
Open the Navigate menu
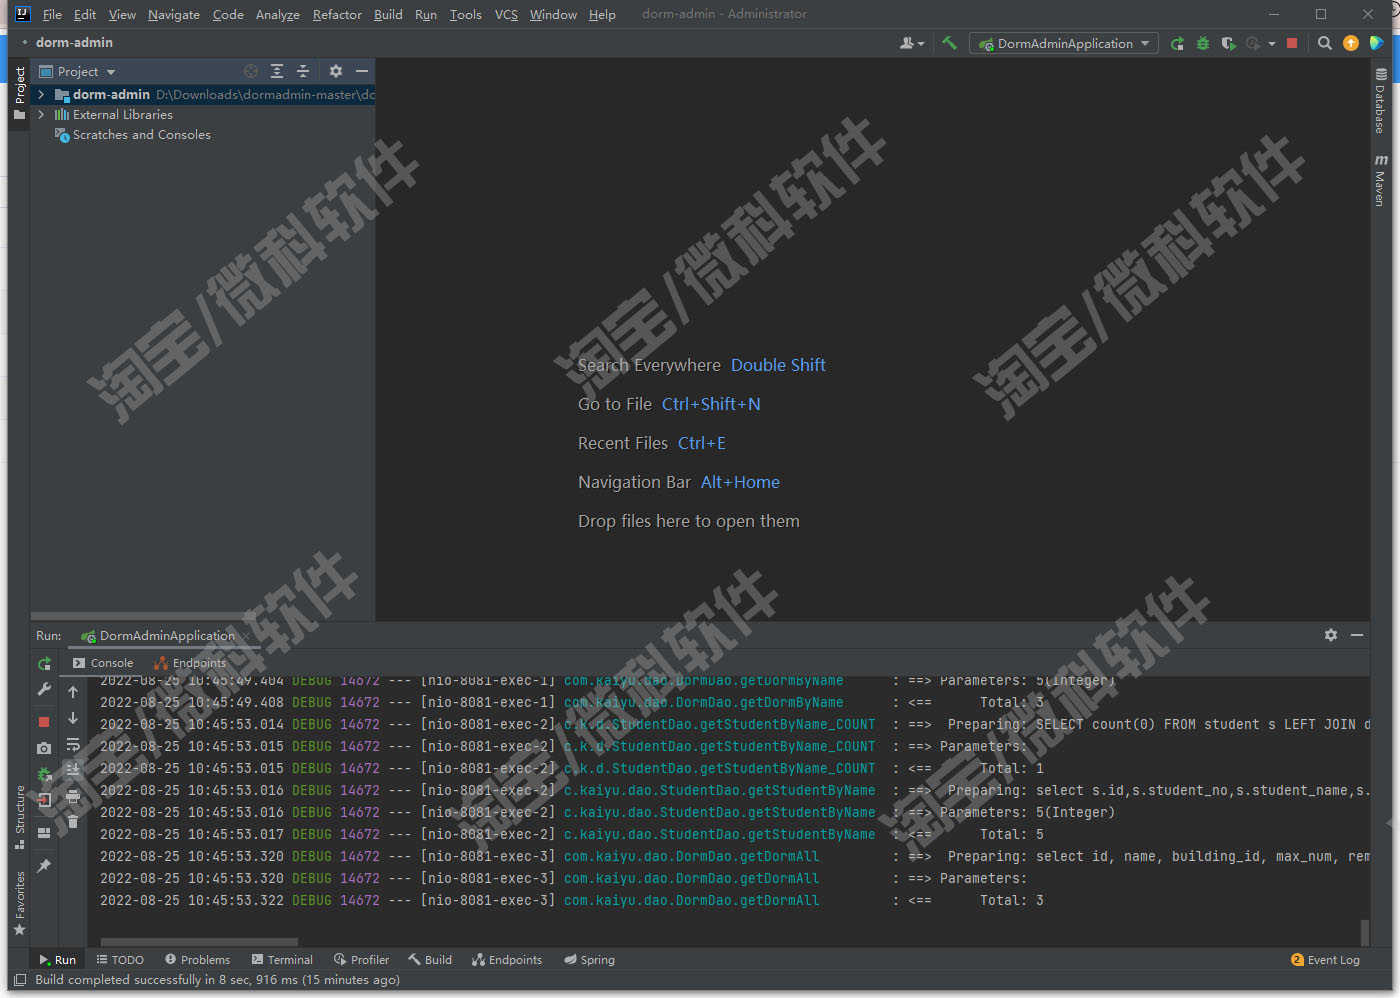tap(174, 14)
